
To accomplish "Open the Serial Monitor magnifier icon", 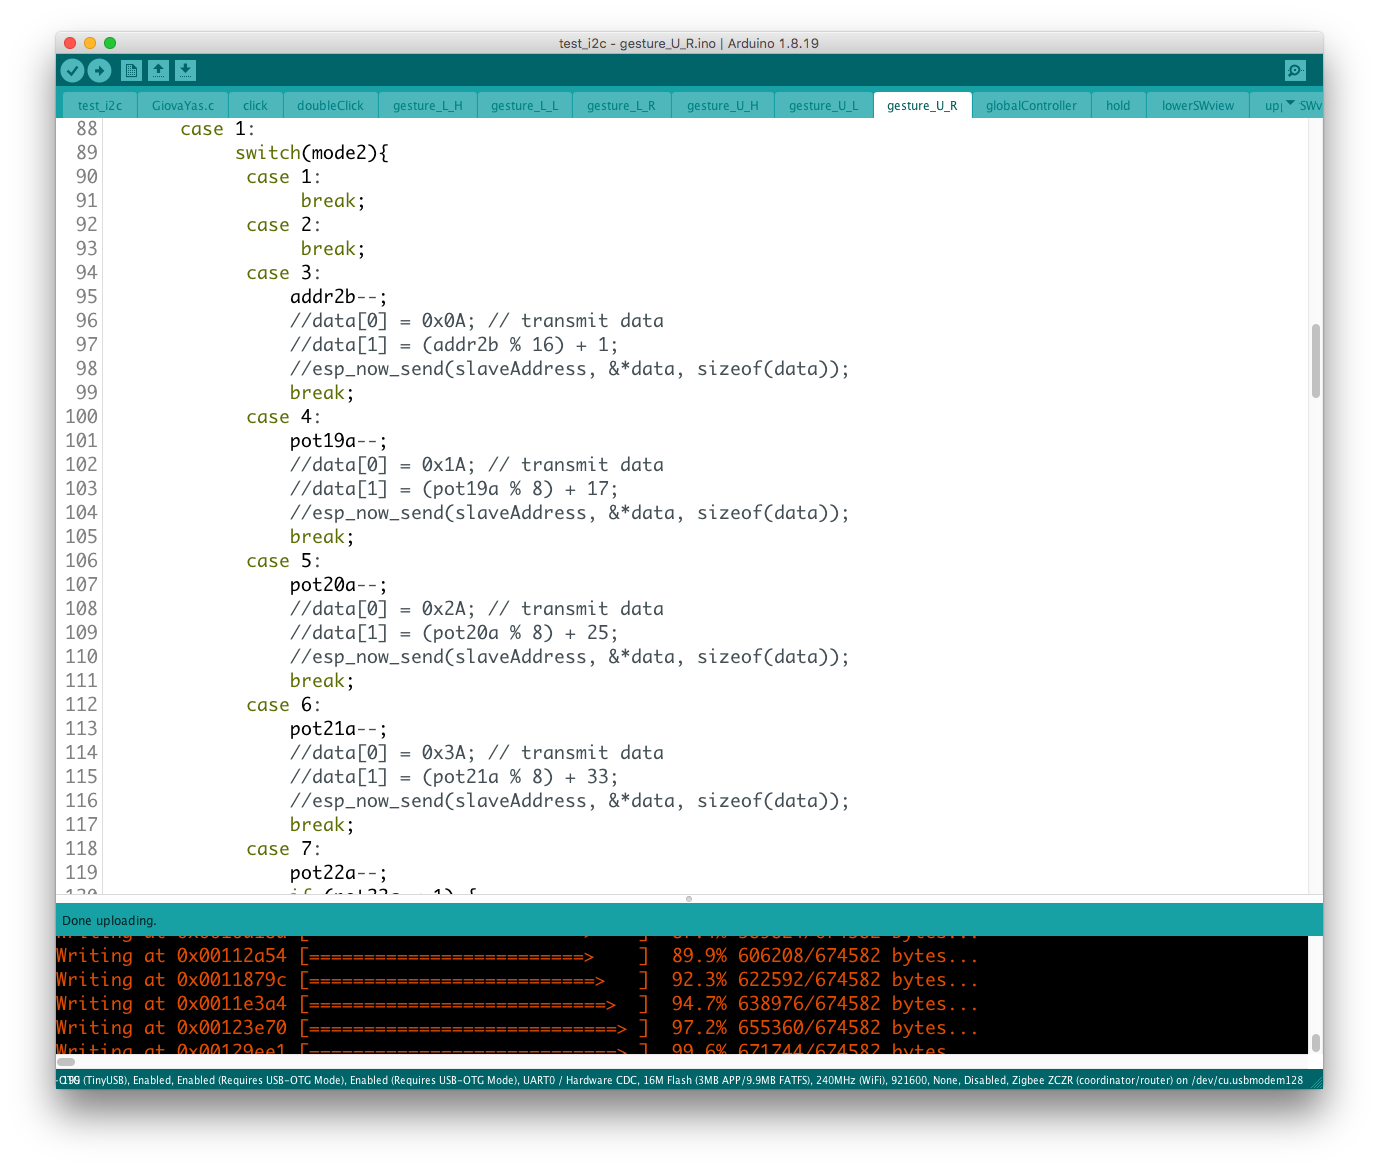I will coord(1295,70).
